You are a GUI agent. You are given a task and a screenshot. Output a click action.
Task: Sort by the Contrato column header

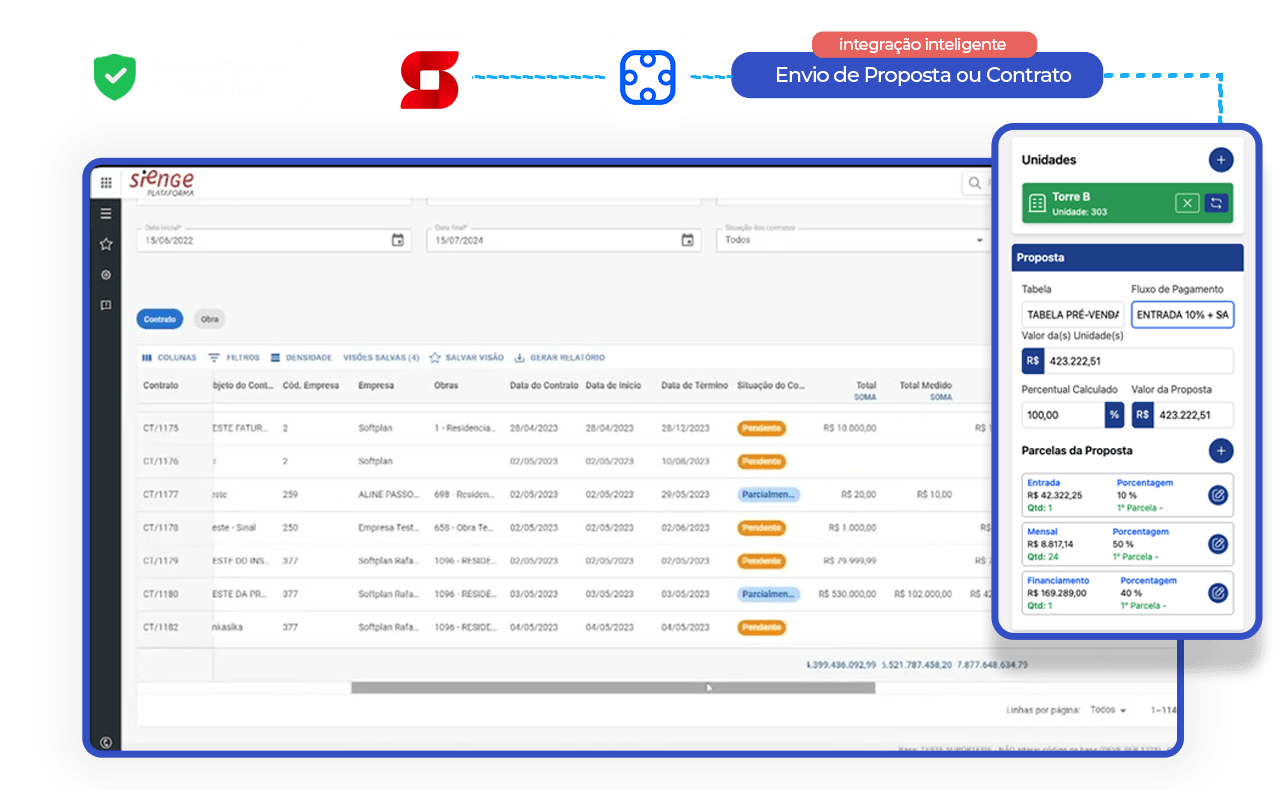click(x=161, y=385)
